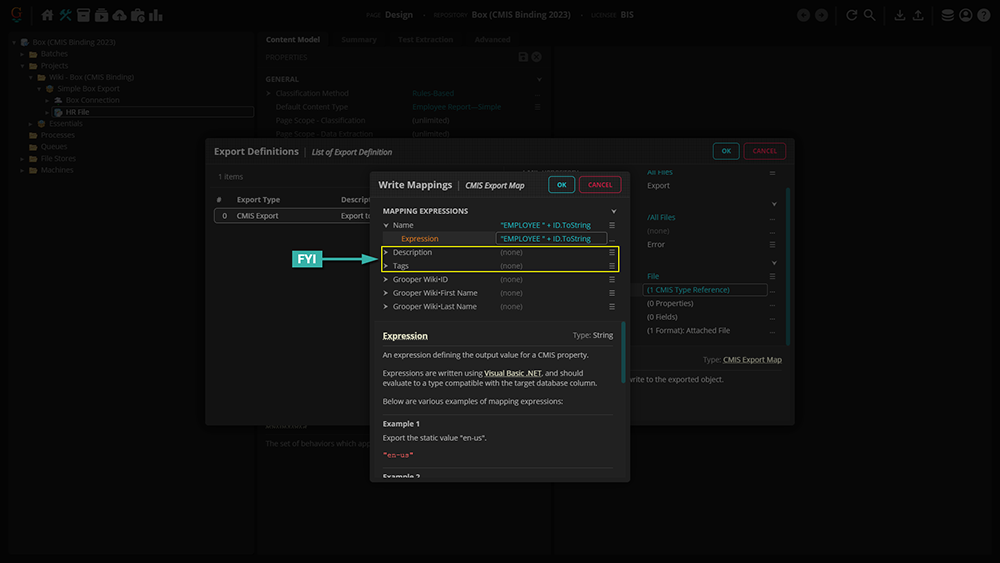Click OK in Write Mappings dialog
This screenshot has height=563, width=1000.
561,185
